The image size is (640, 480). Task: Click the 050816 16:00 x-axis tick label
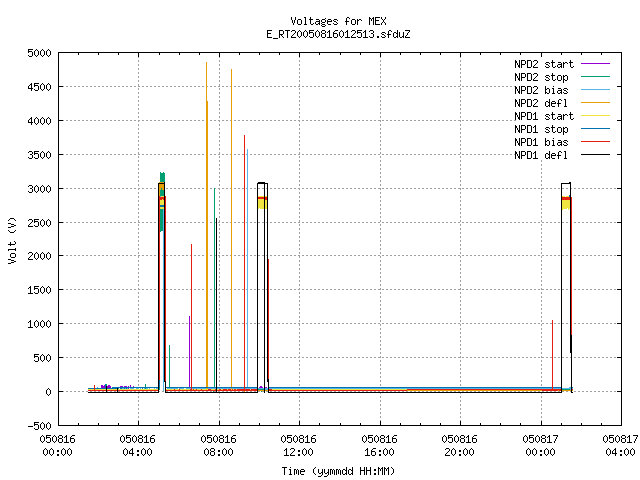tap(379, 446)
